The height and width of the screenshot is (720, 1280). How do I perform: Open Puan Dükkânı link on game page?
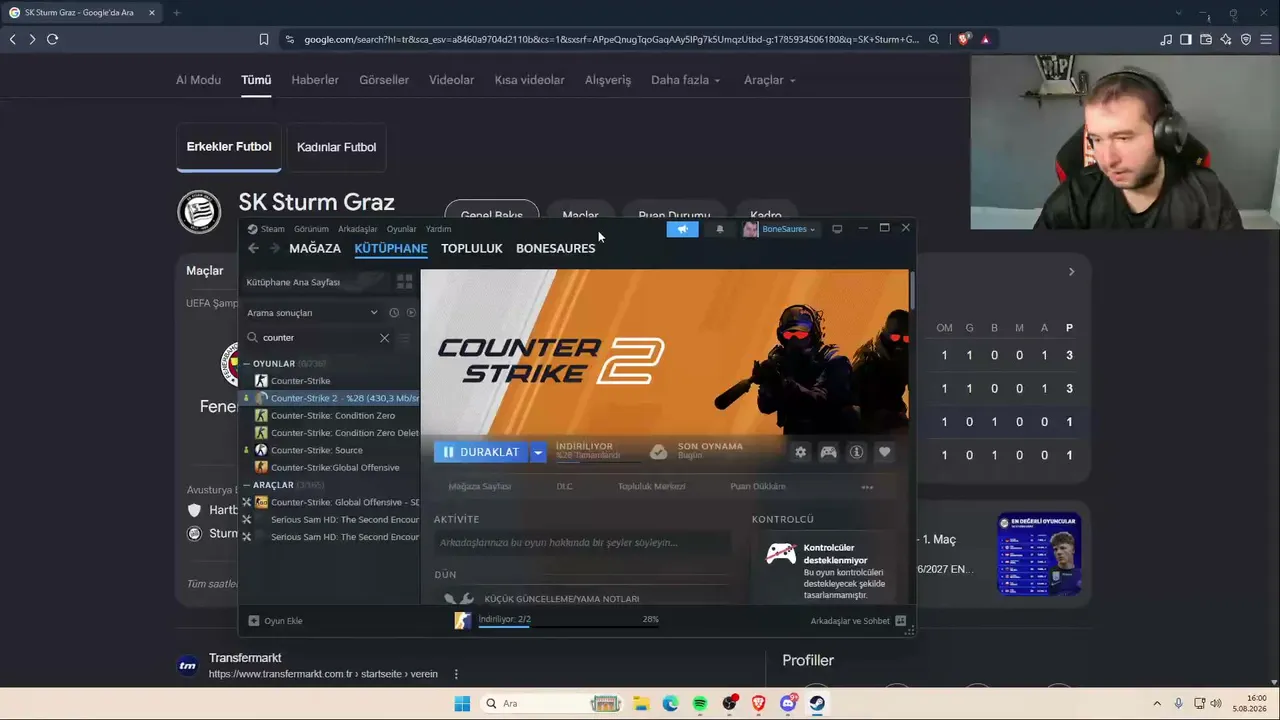click(x=758, y=487)
